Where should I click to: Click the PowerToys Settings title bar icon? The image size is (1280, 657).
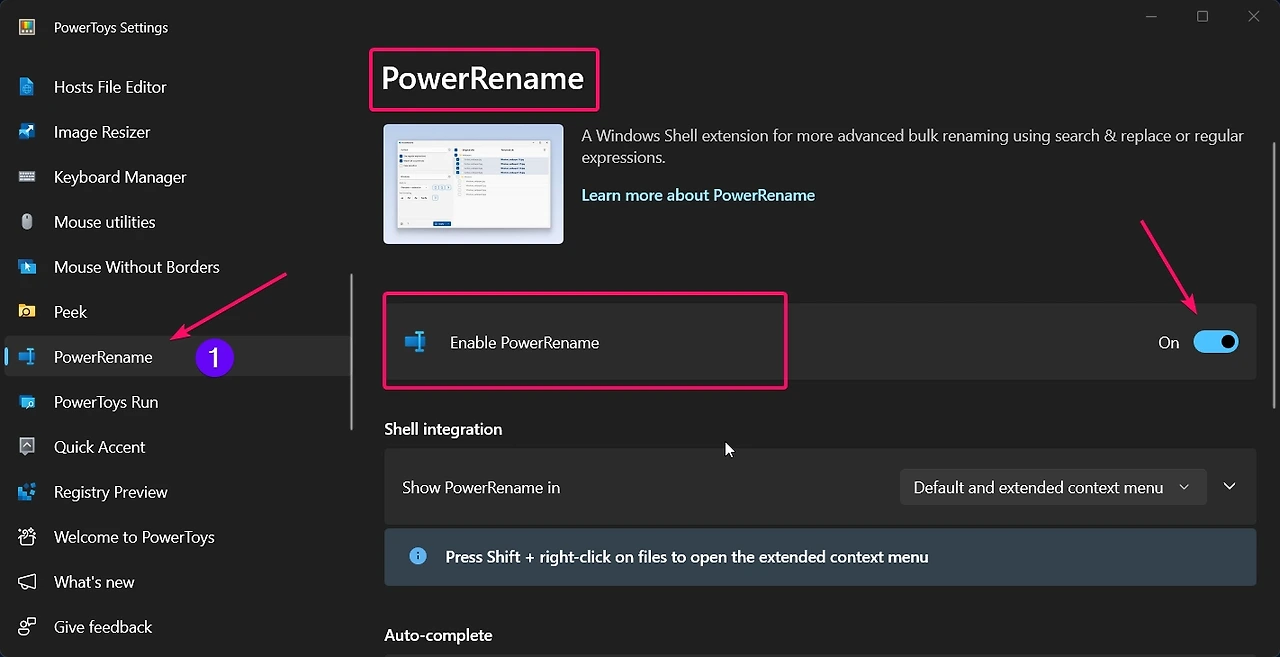27,27
